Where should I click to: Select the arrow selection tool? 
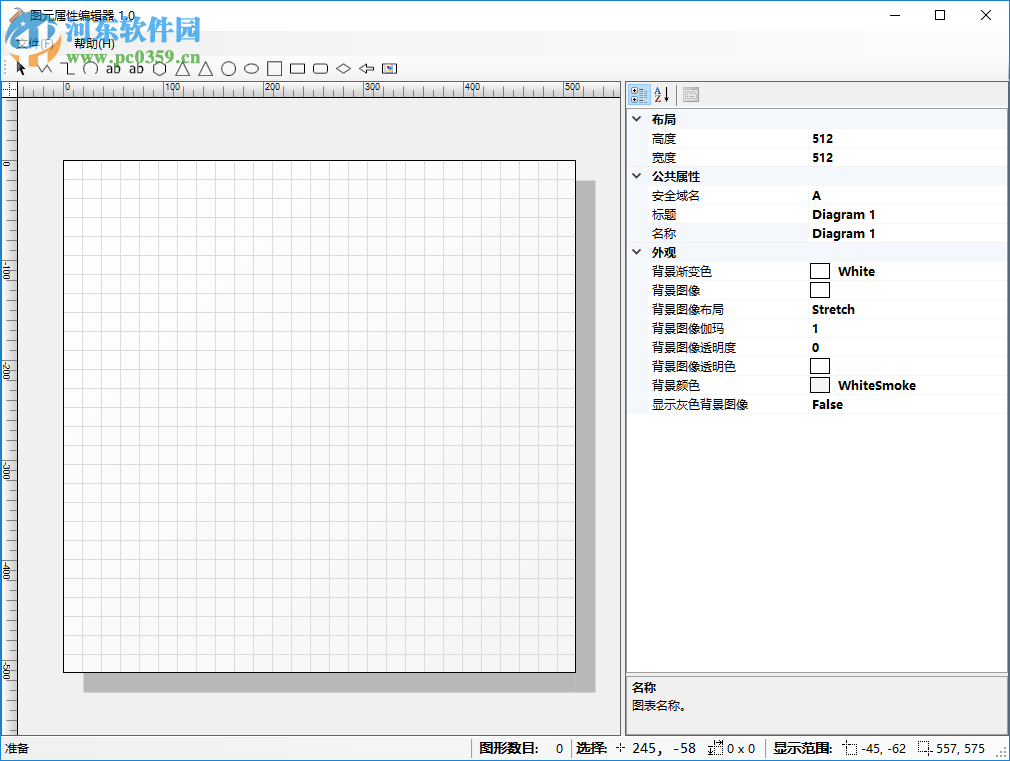tap(18, 68)
